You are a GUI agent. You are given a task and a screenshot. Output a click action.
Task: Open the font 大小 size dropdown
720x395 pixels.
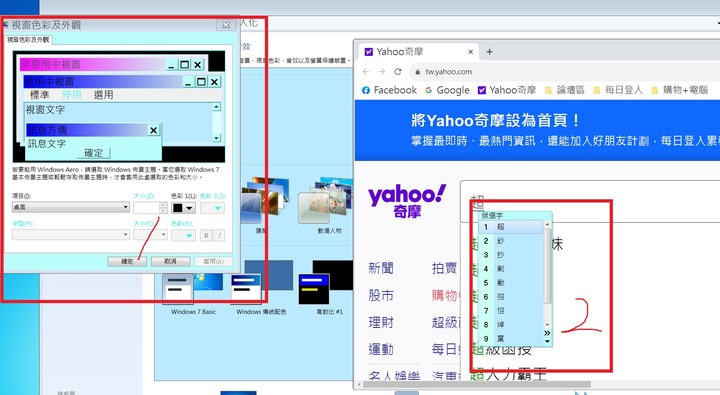pos(150,235)
